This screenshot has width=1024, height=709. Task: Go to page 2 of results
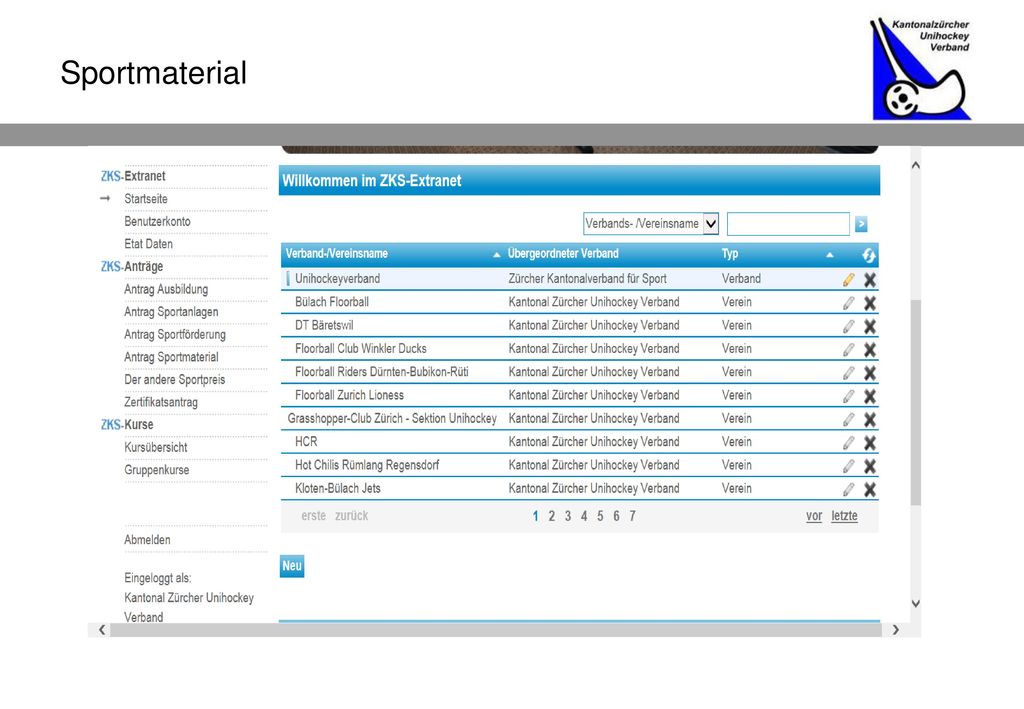point(552,516)
